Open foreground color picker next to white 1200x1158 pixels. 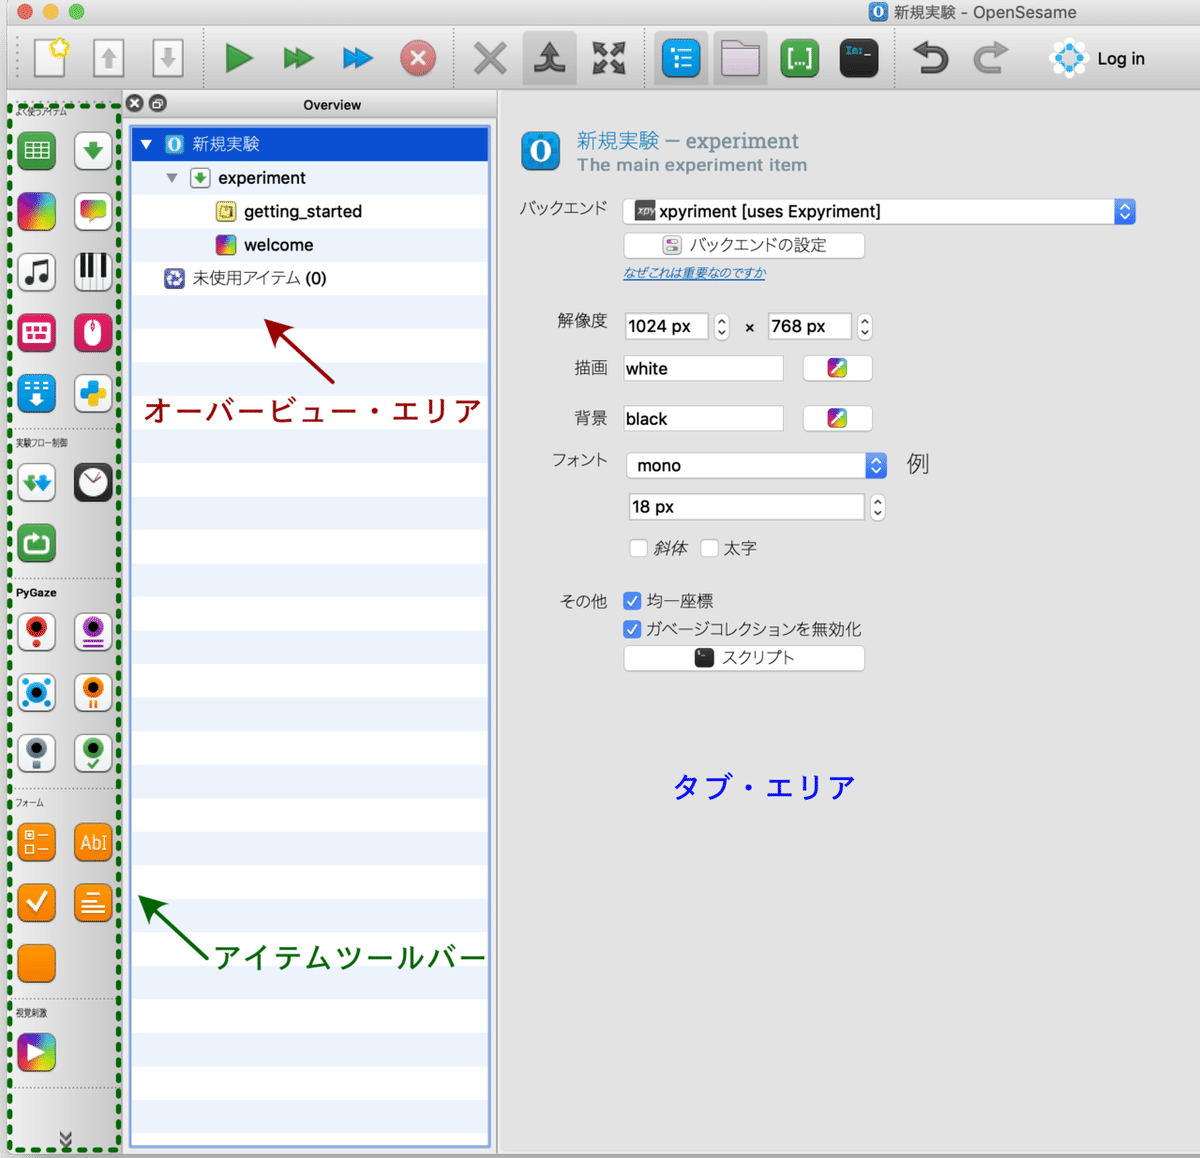[x=837, y=368]
